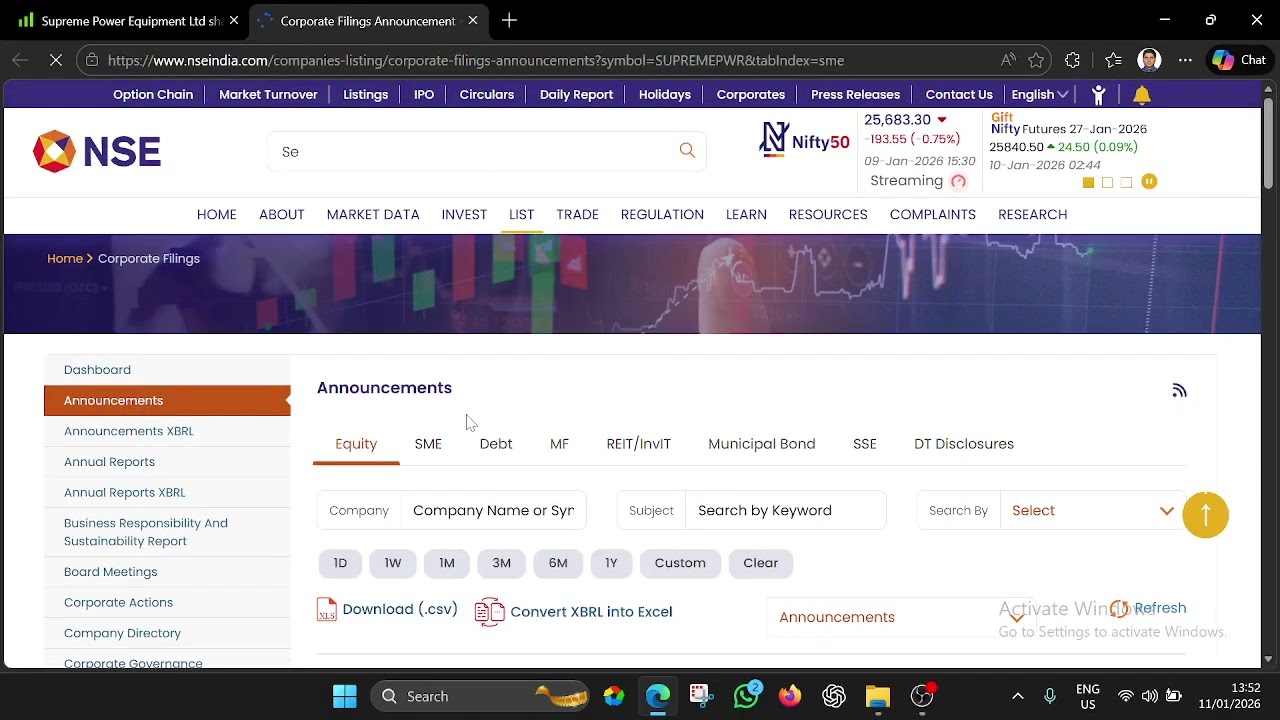Viewport: 1280px width, 720px height.
Task: Expand the Search By Select dropdown
Action: [x=1092, y=510]
